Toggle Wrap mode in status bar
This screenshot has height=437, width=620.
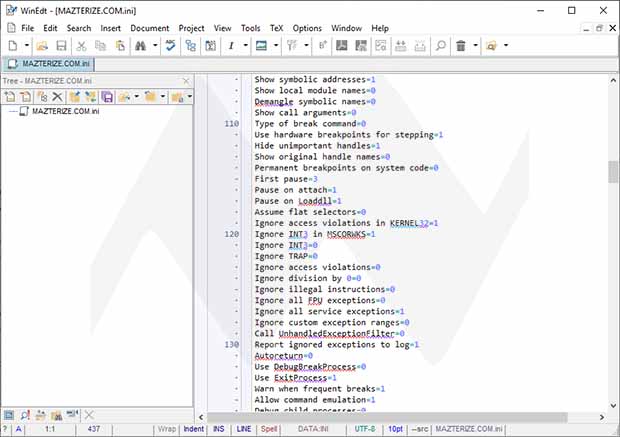click(x=166, y=429)
